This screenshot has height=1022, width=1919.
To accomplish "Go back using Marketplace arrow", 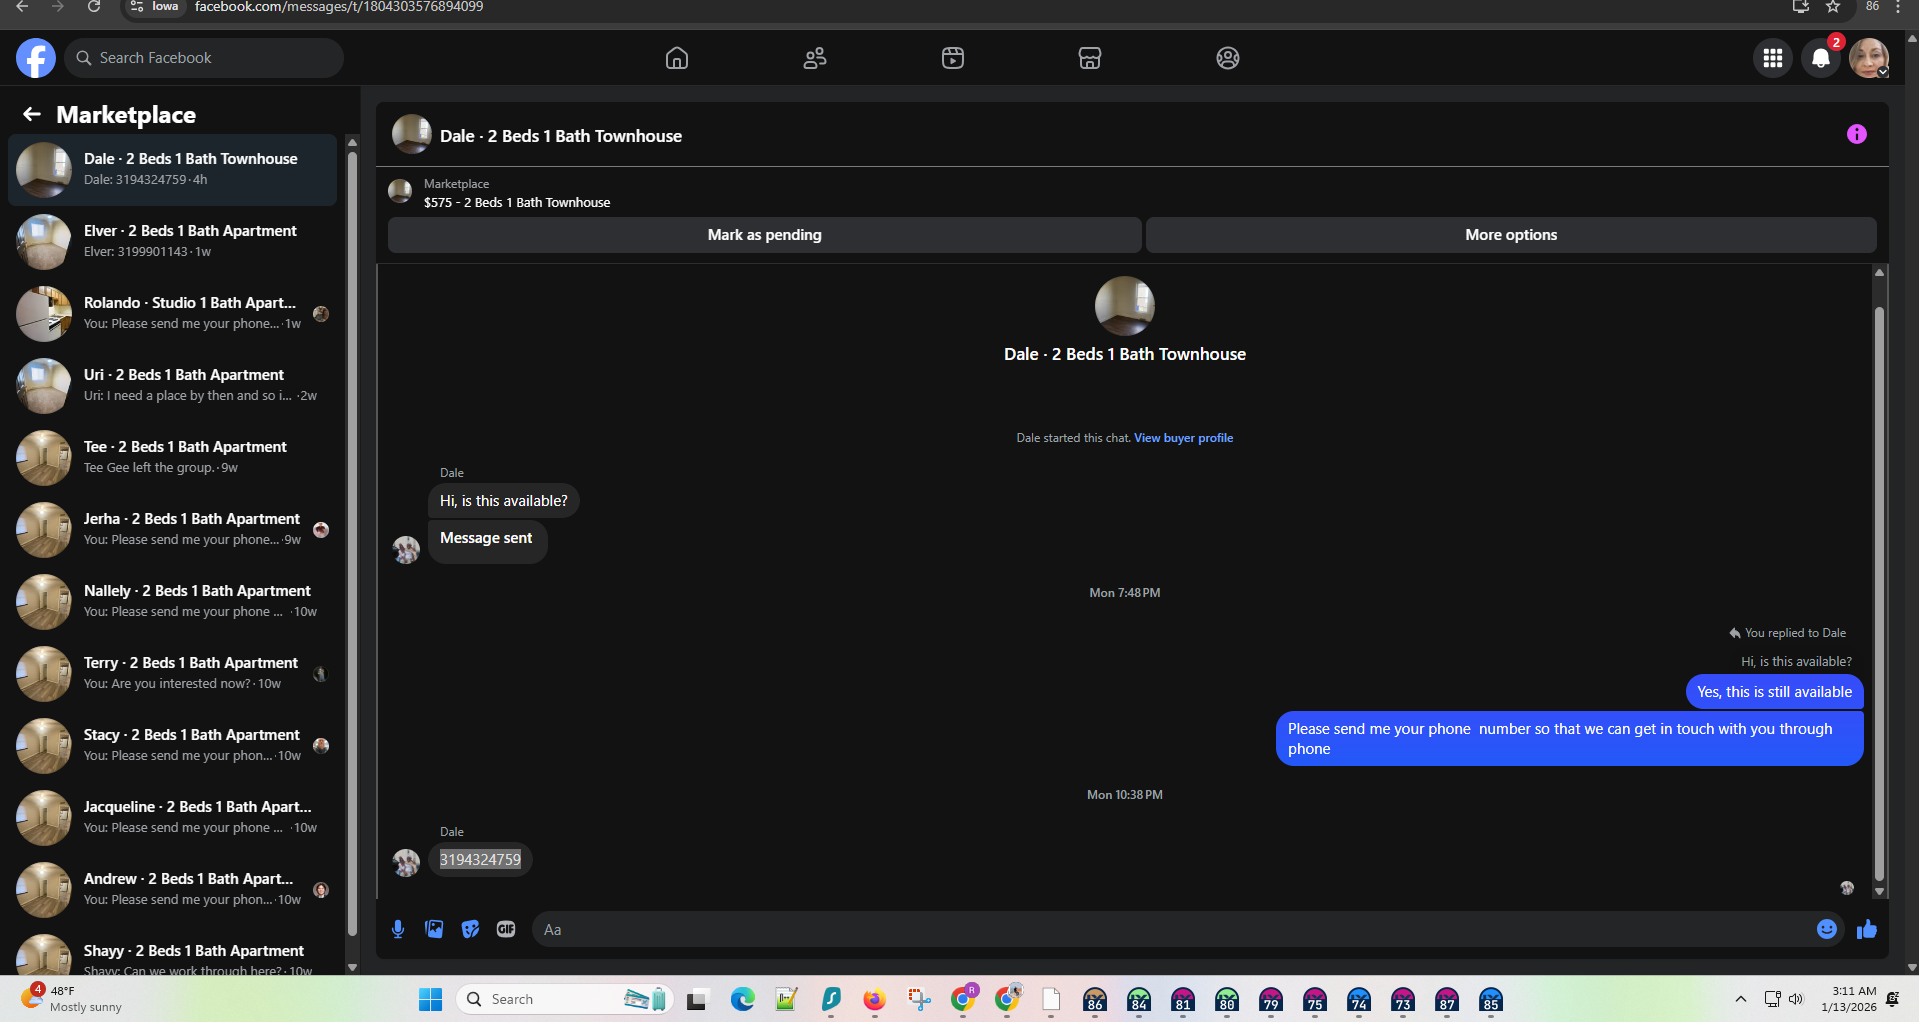I will tap(32, 114).
